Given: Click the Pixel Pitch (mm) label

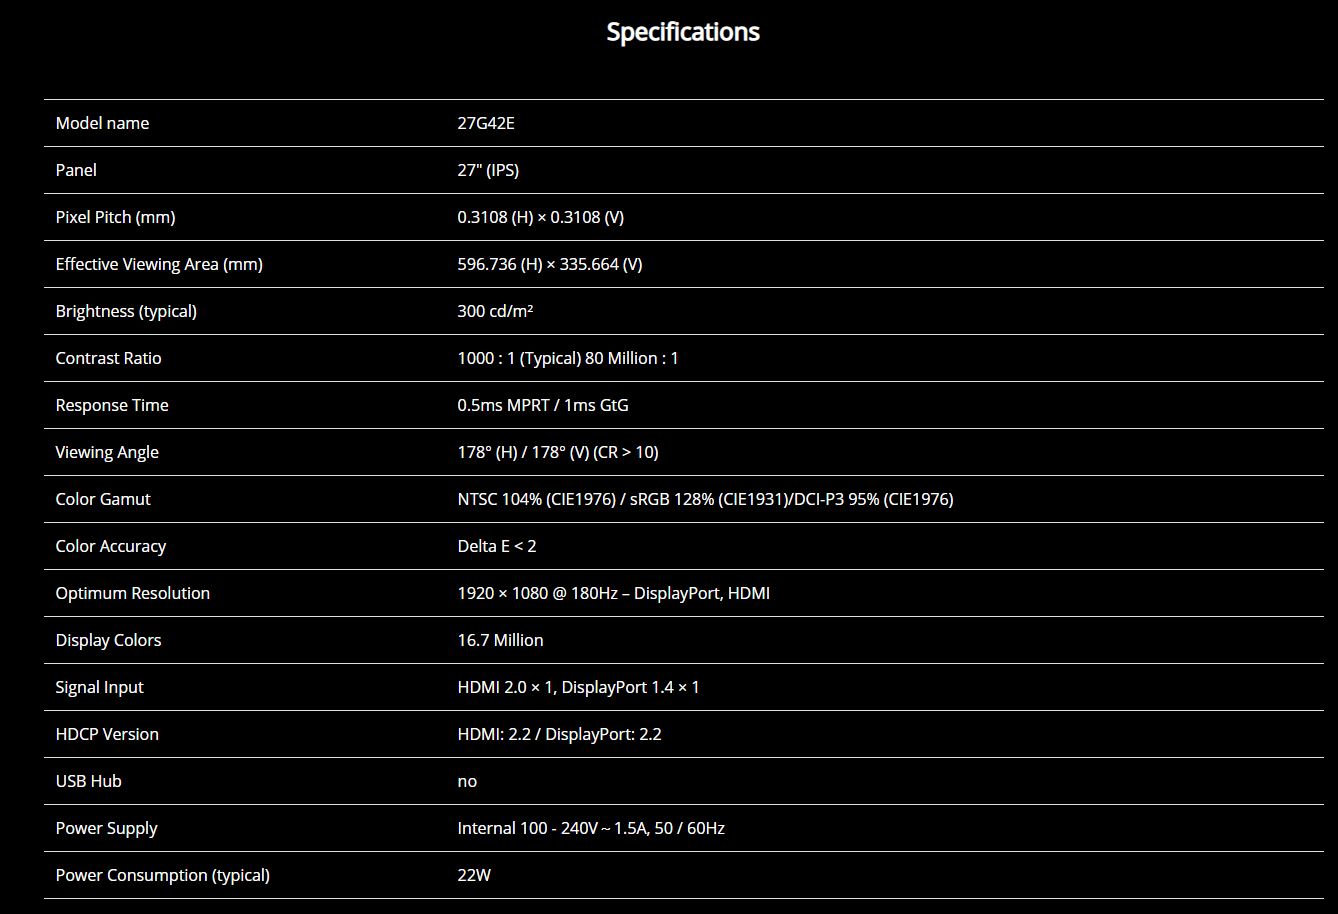Looking at the screenshot, I should point(115,217).
